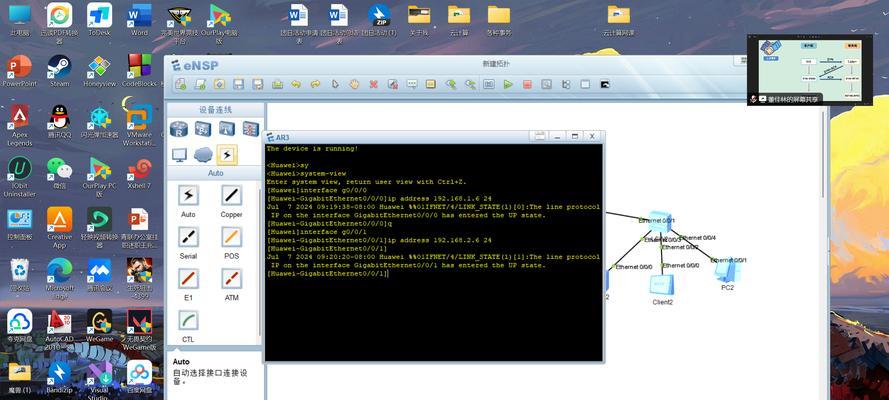Click the Ethernet 0/0/4 port label
This screenshot has width=889, height=400.
point(700,238)
